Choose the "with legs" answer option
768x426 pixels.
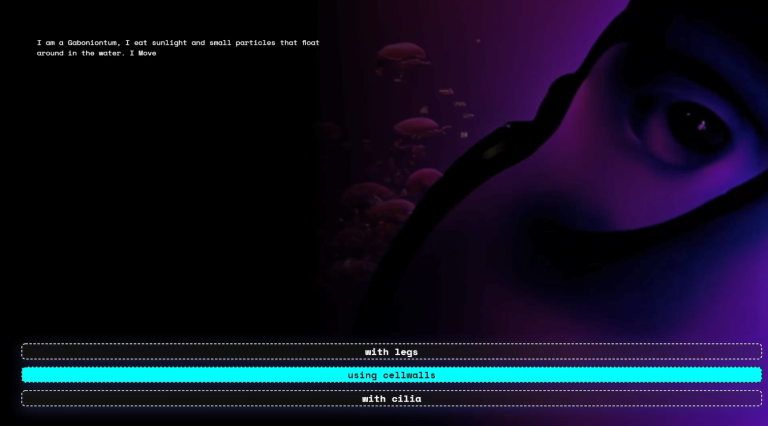tap(391, 352)
